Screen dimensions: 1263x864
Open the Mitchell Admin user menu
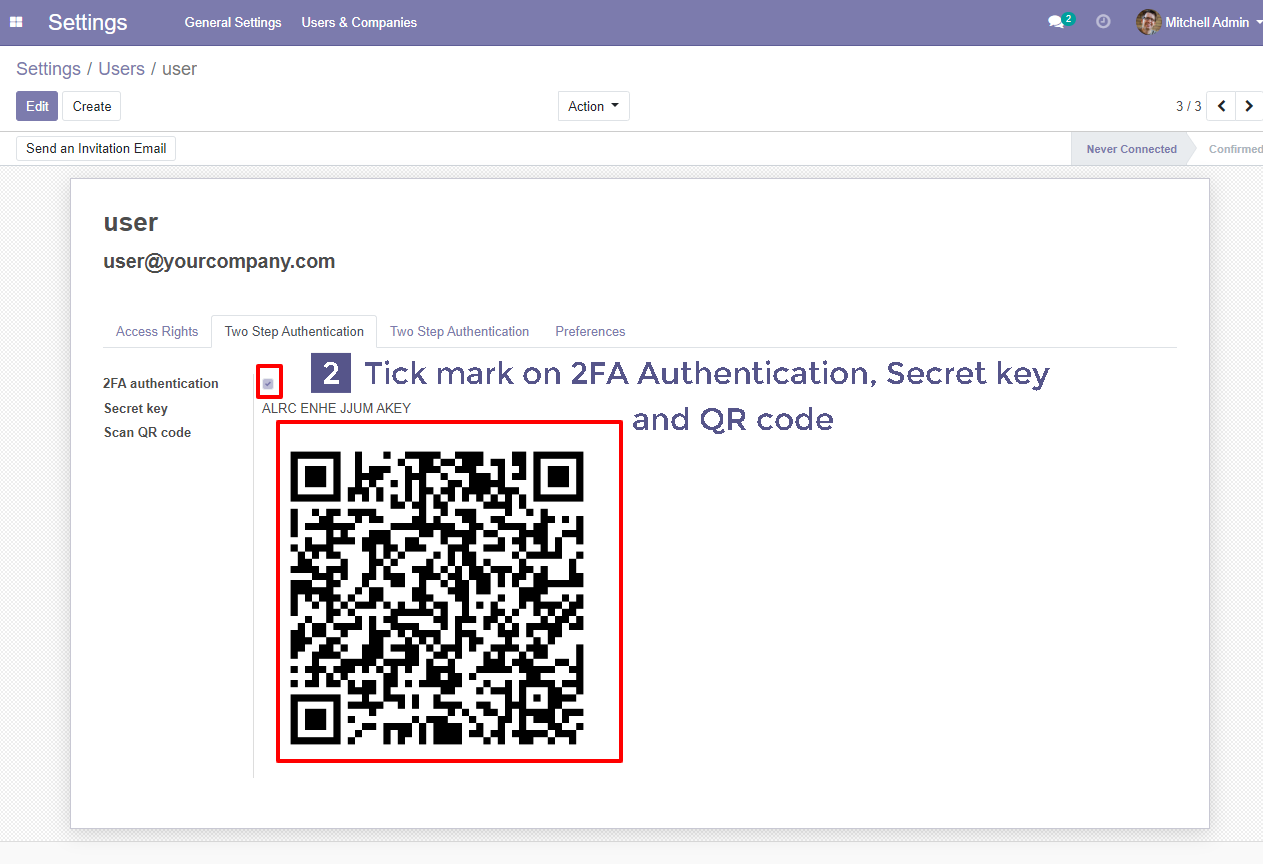(x=1199, y=22)
